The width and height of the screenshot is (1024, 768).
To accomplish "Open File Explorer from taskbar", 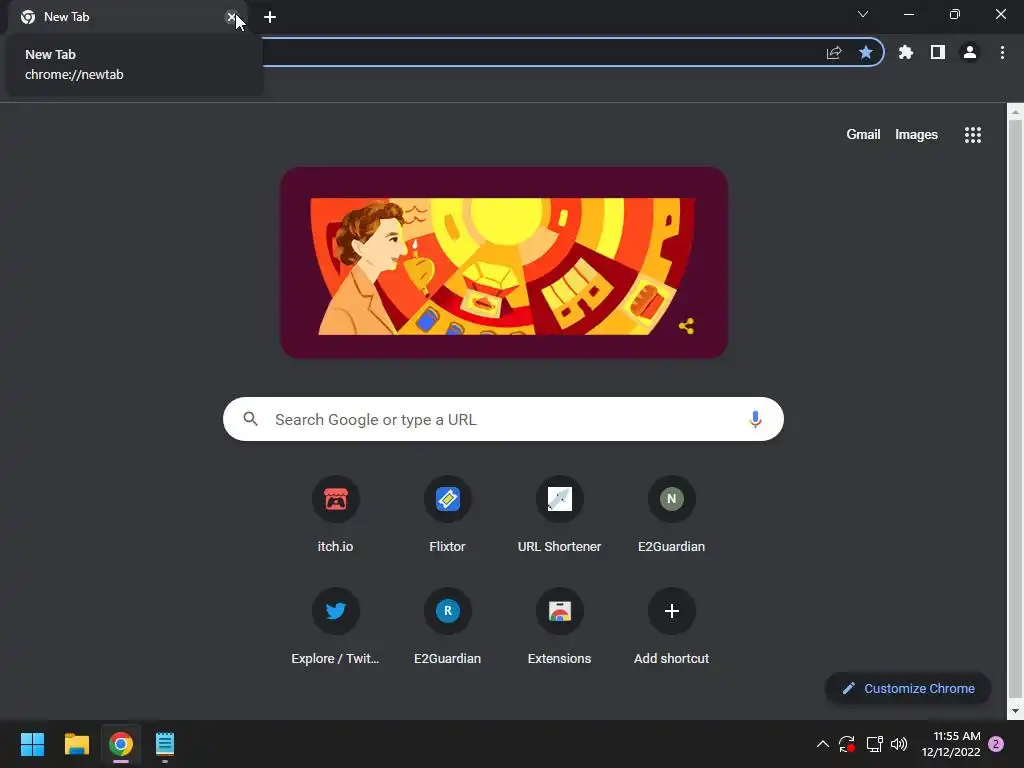I will 76,744.
